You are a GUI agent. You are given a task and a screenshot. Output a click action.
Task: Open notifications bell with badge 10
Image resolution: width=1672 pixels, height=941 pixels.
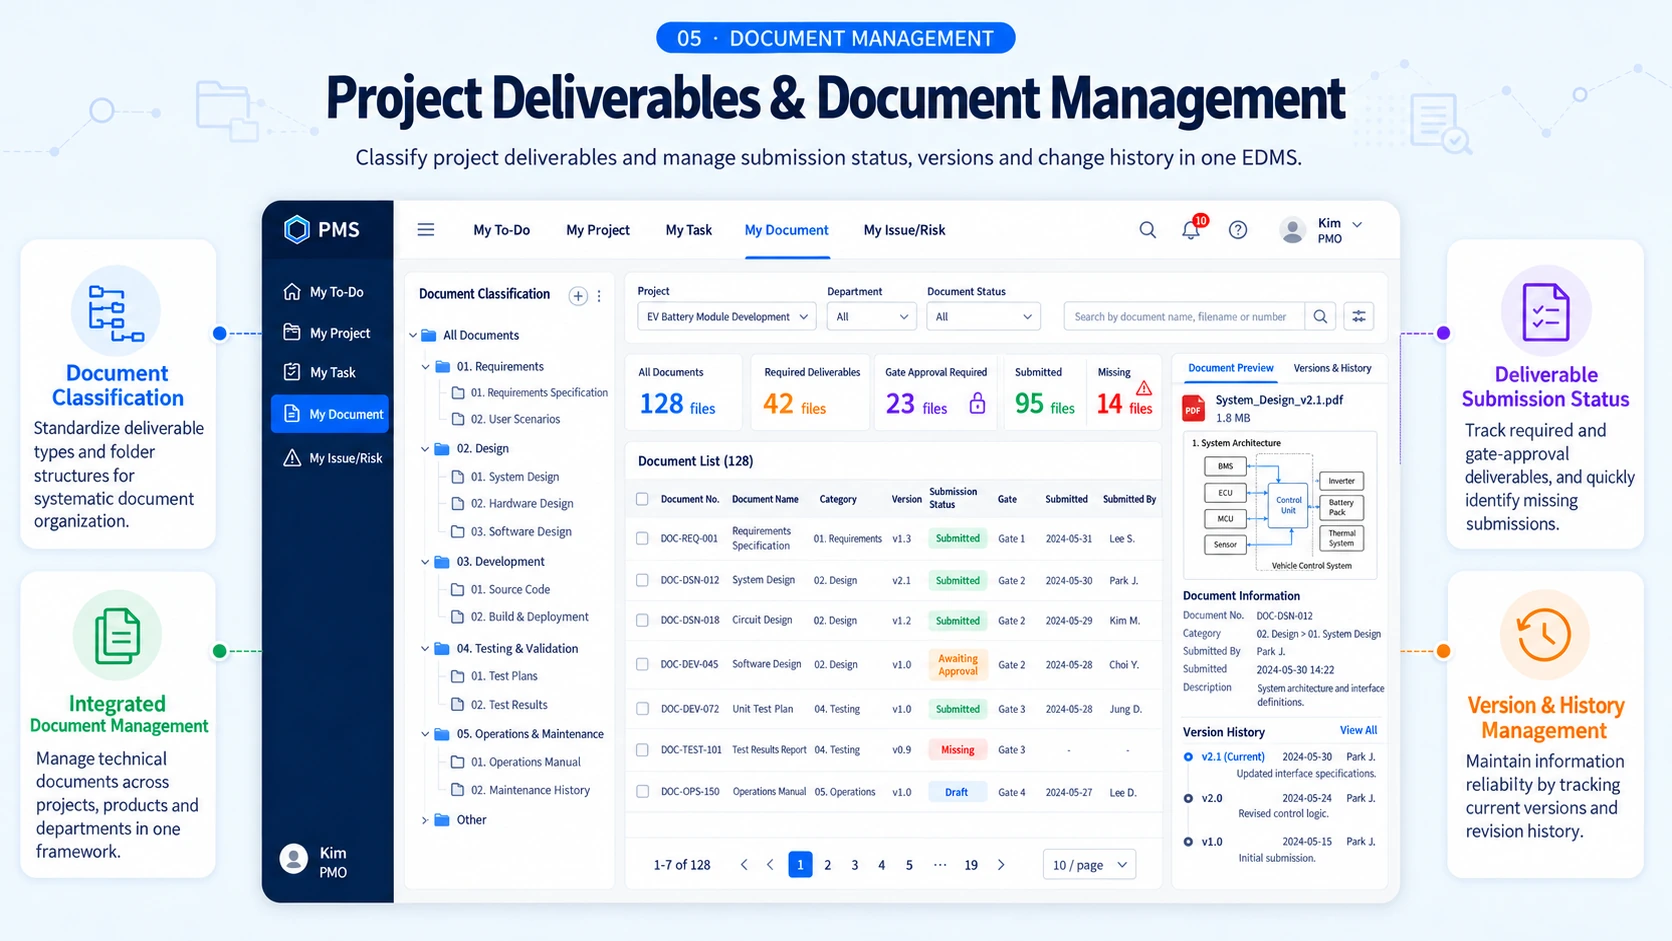pyautogui.click(x=1191, y=230)
